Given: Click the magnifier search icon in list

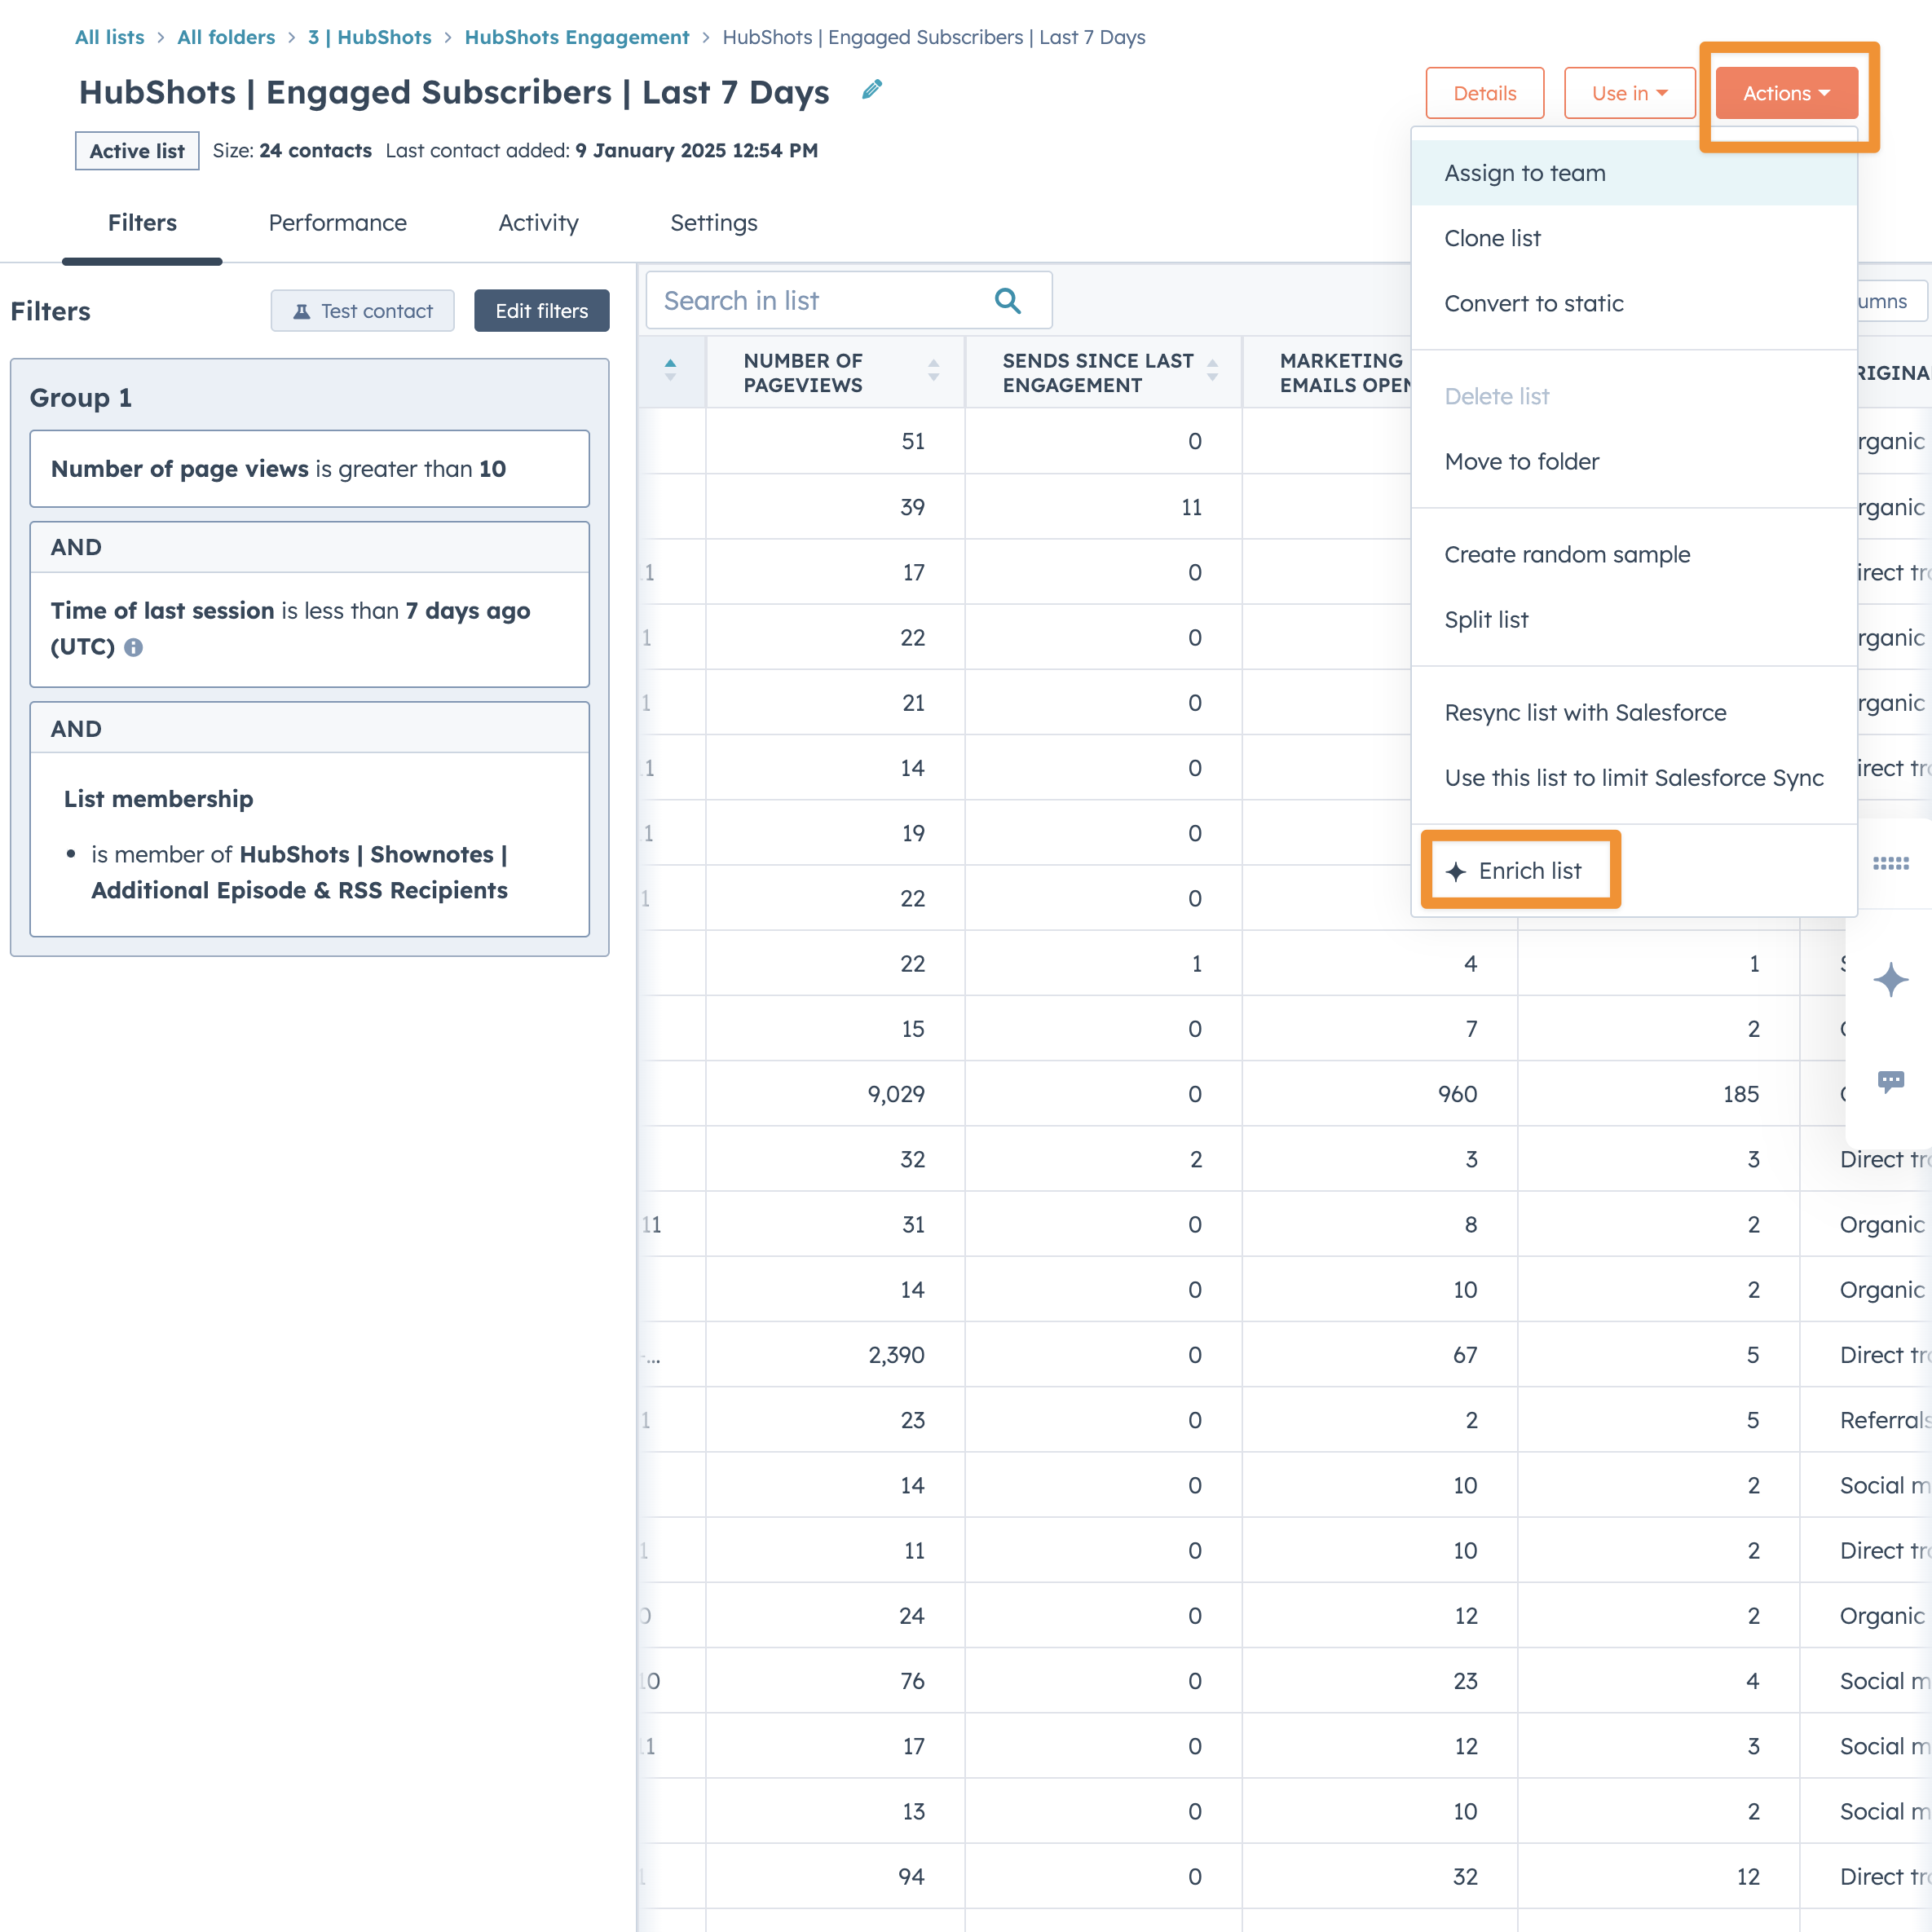Looking at the screenshot, I should 1007,301.
